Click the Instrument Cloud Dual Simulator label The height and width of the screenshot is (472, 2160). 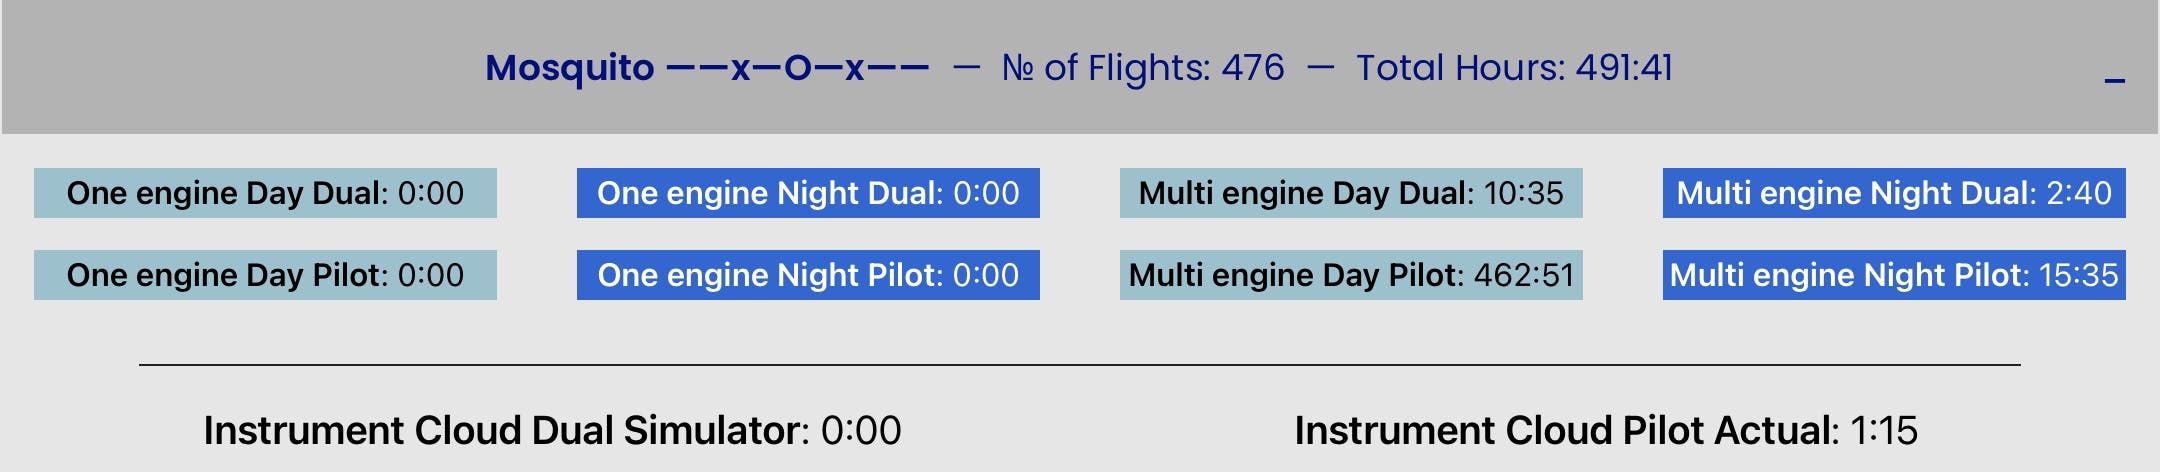[x=505, y=431]
